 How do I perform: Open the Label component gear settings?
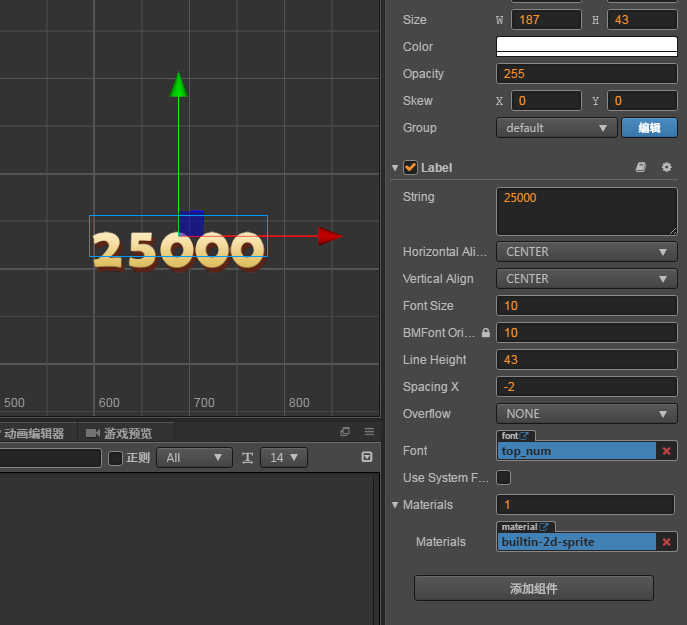[x=666, y=167]
